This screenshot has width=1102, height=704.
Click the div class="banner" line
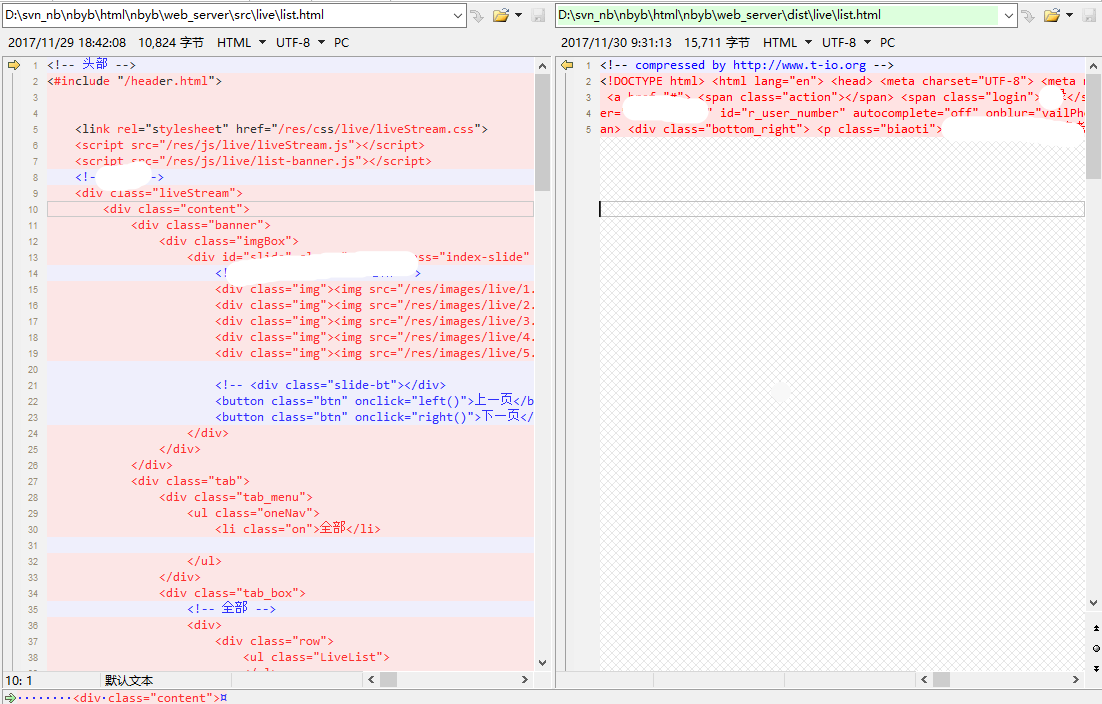(200, 226)
